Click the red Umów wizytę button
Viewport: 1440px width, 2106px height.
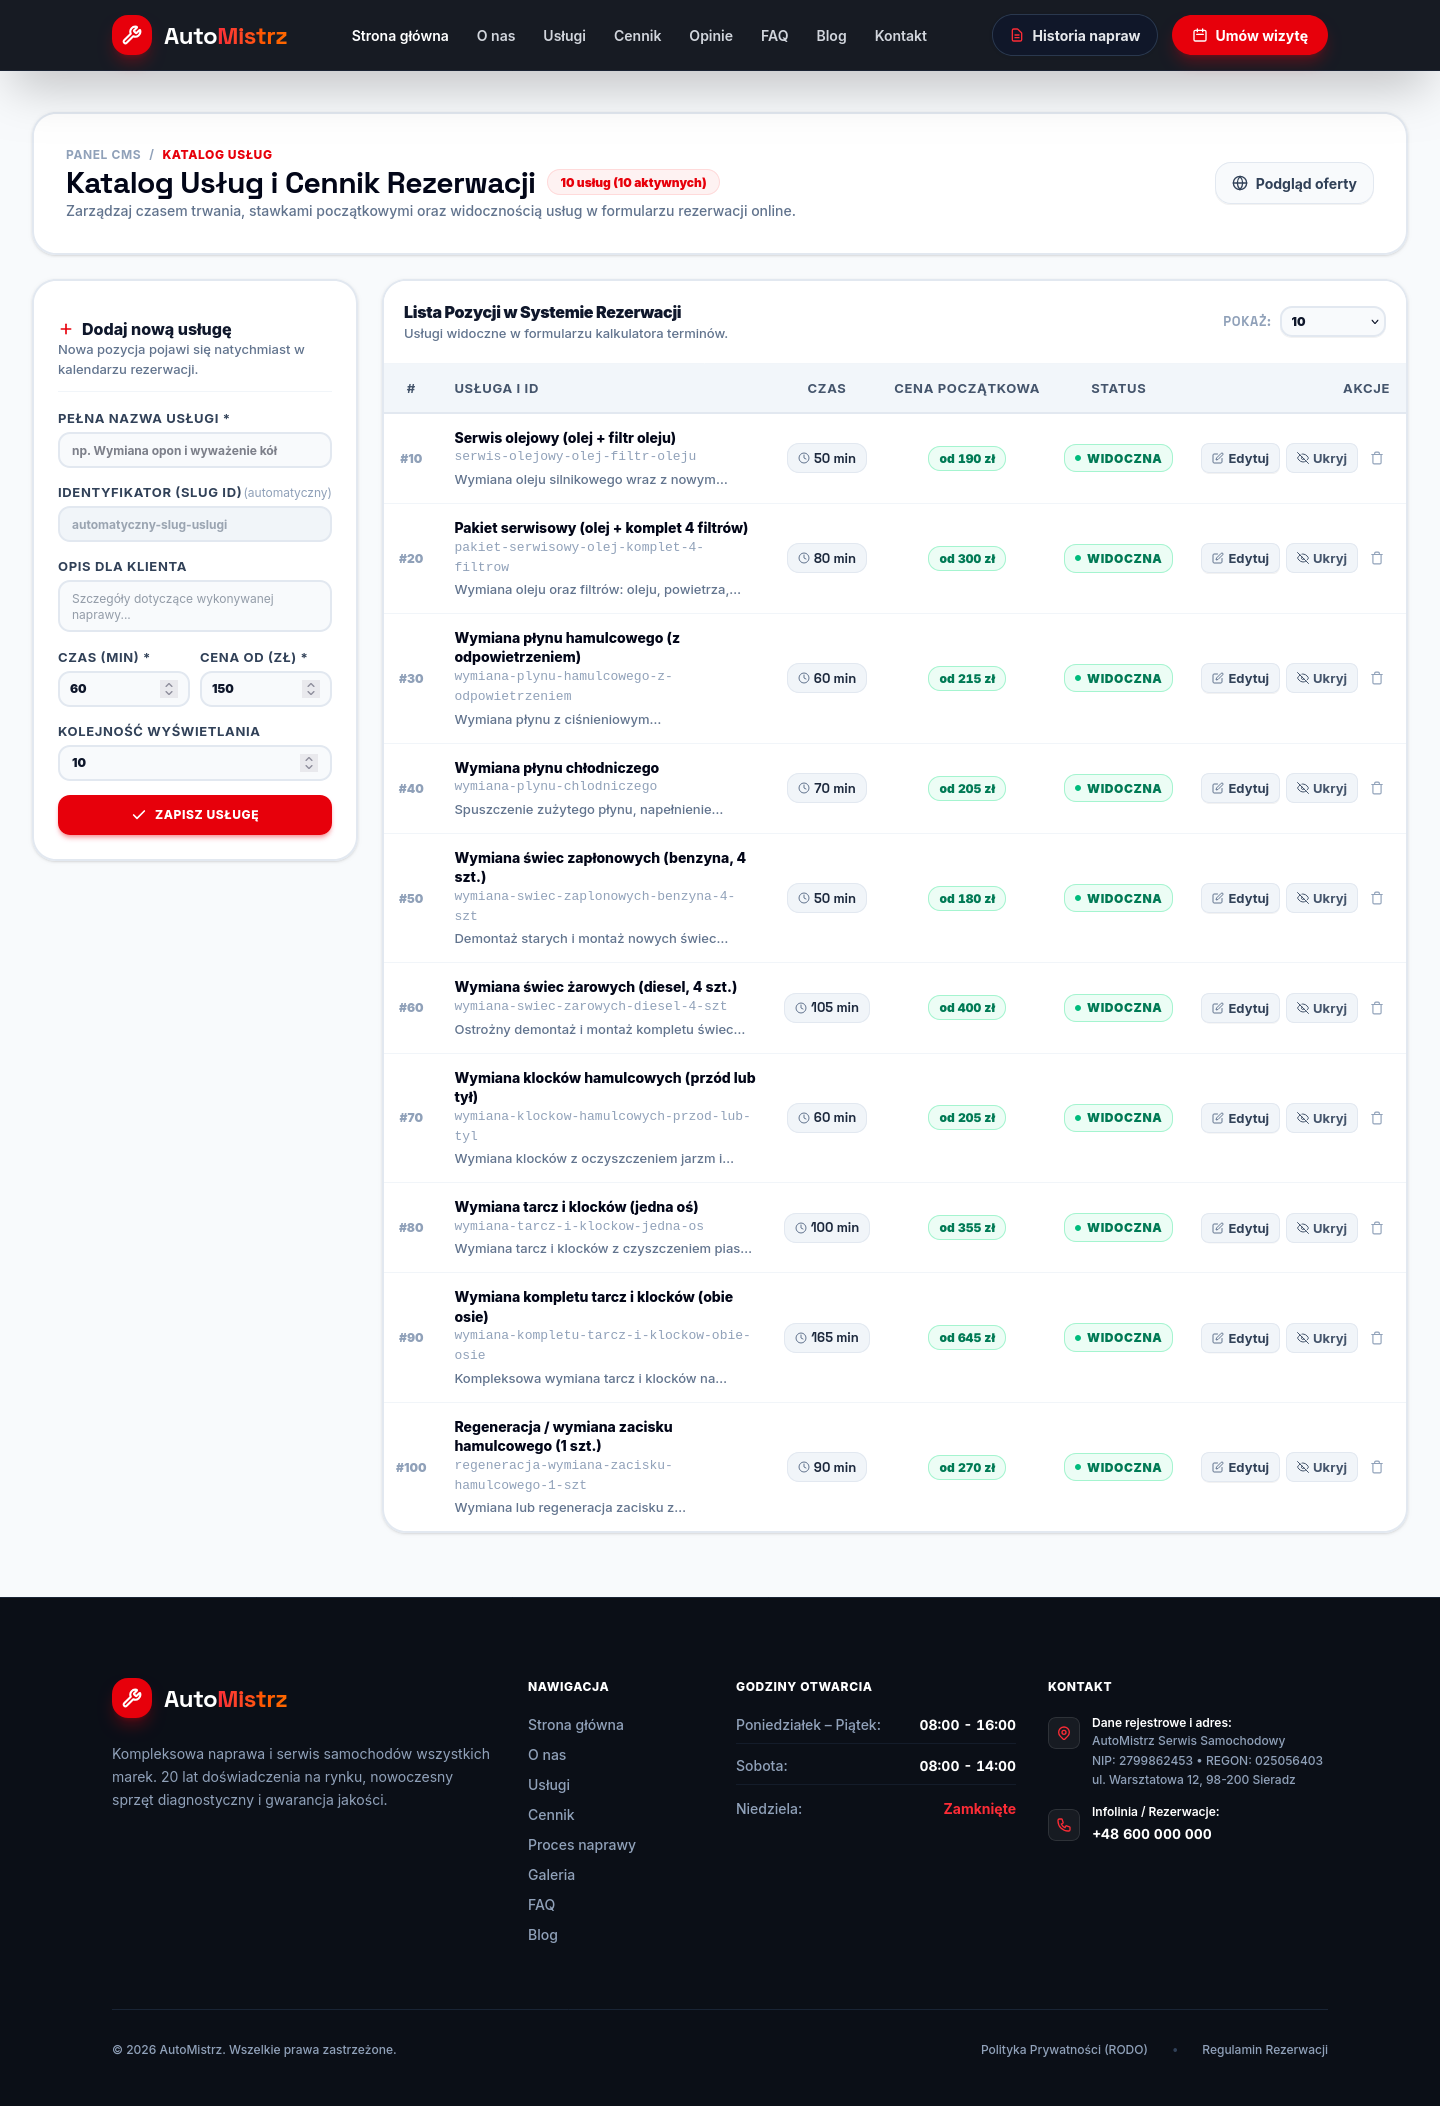tap(1250, 35)
